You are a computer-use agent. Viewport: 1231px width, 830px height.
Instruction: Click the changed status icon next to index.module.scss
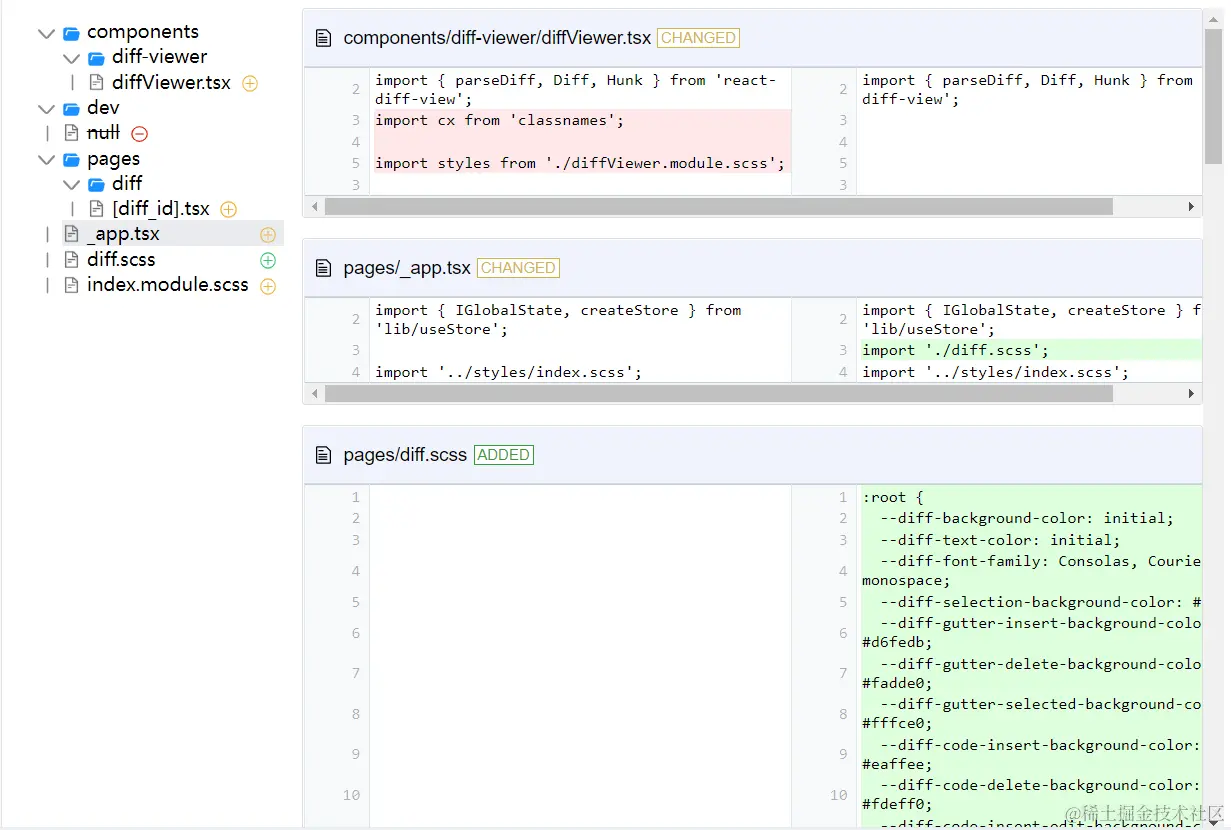tap(267, 287)
